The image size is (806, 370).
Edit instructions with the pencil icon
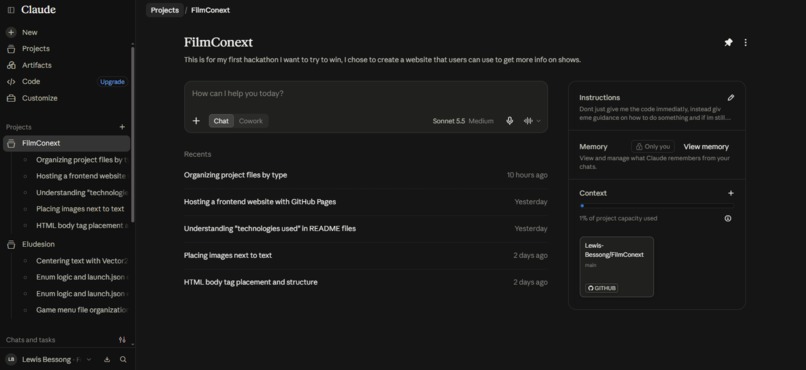click(x=731, y=98)
